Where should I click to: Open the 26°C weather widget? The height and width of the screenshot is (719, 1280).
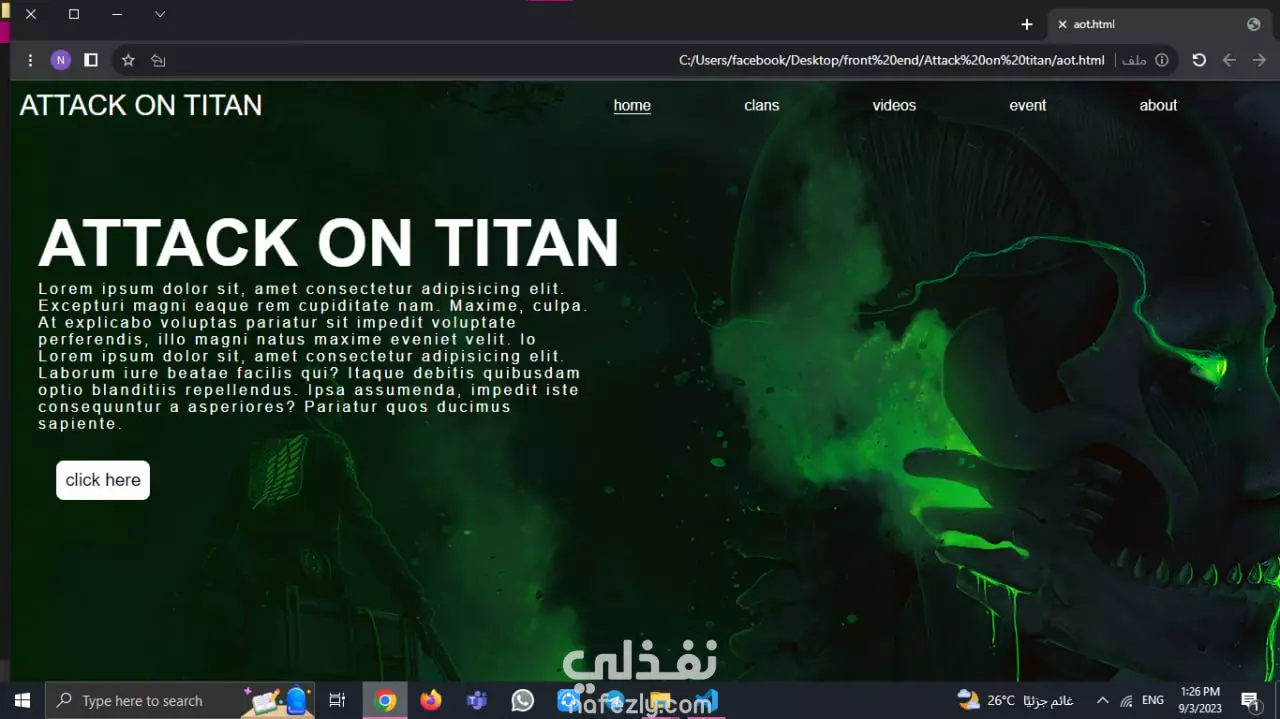point(1015,700)
